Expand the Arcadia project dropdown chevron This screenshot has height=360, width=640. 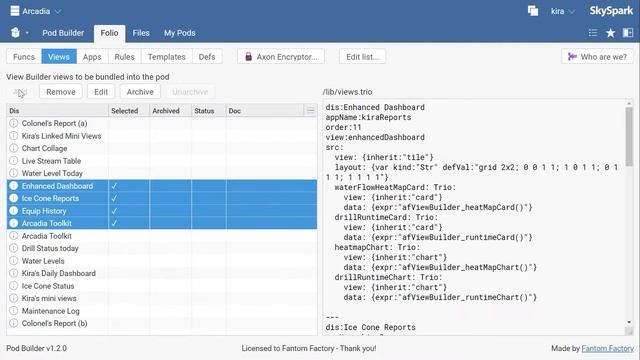[x=58, y=11]
